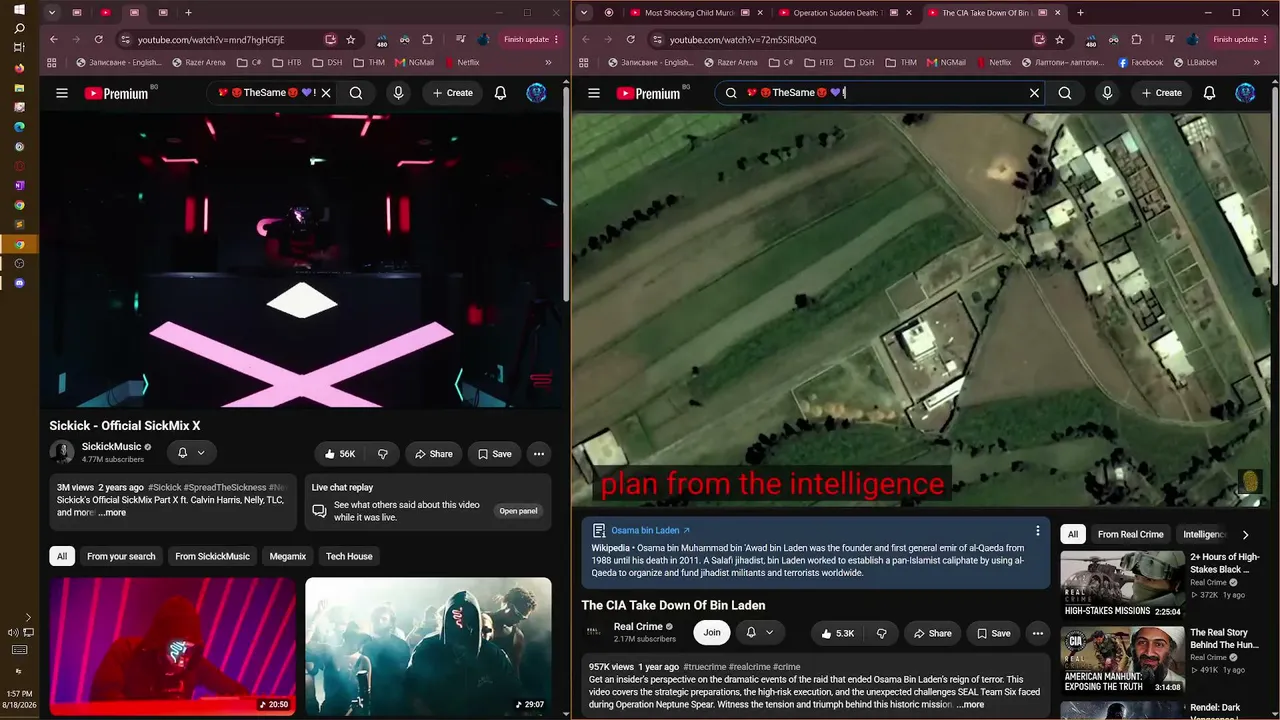The height and width of the screenshot is (720, 1280).
Task: Open Windows Start menu
Action: [19, 10]
